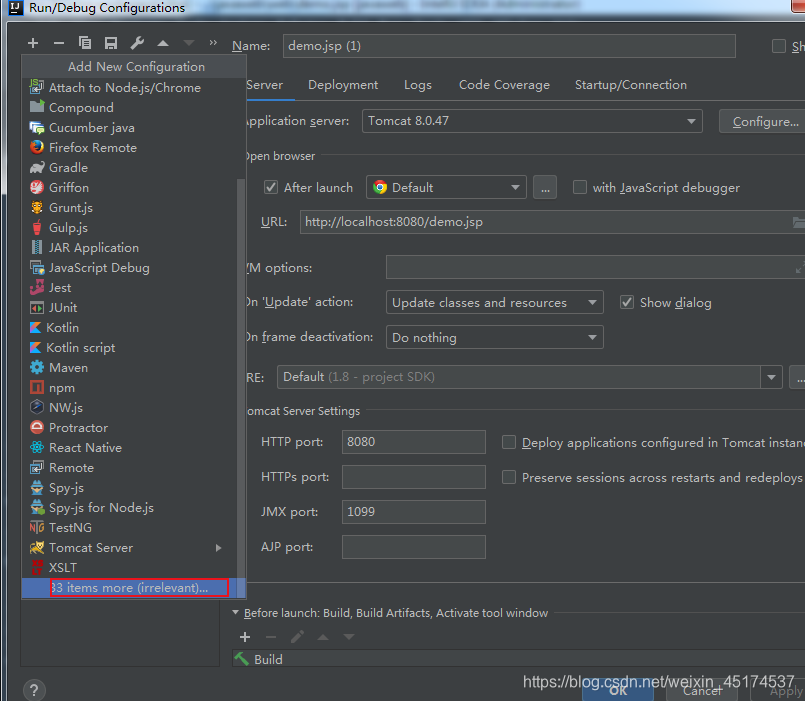The height and width of the screenshot is (701, 805).
Task: Switch to the Logs tab
Action: [x=417, y=85]
